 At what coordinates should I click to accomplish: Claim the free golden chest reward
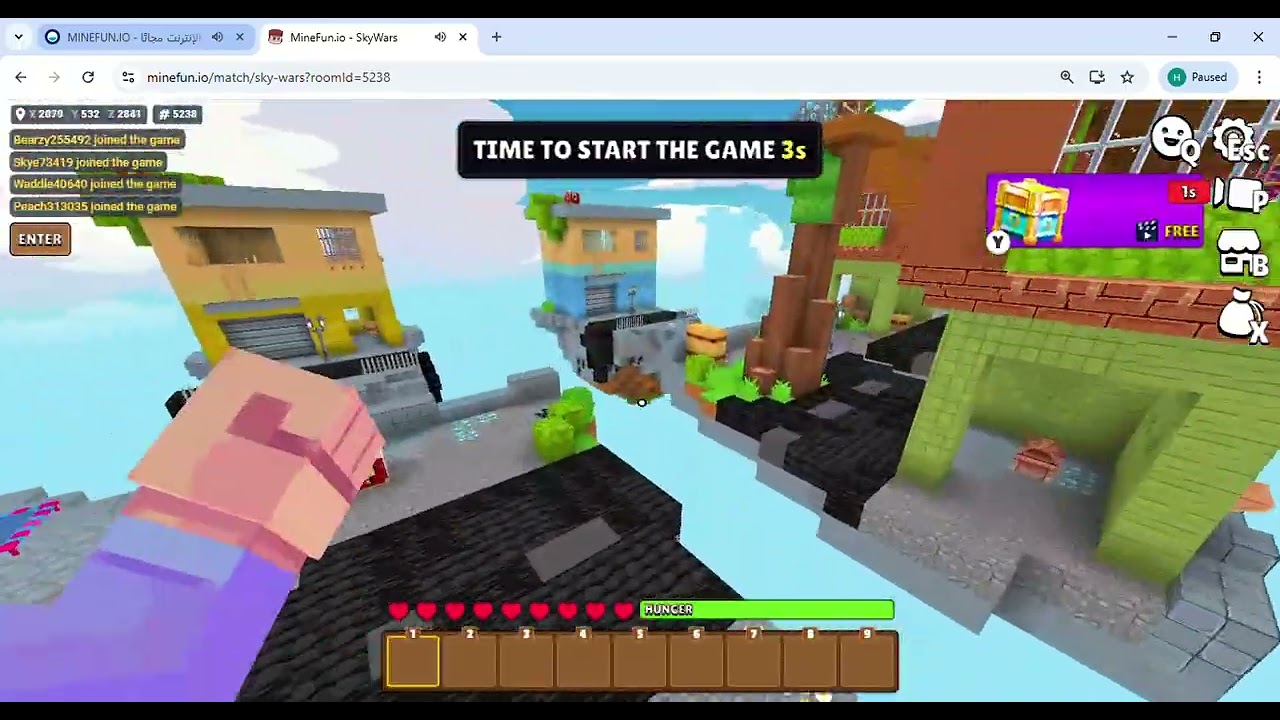(1094, 211)
